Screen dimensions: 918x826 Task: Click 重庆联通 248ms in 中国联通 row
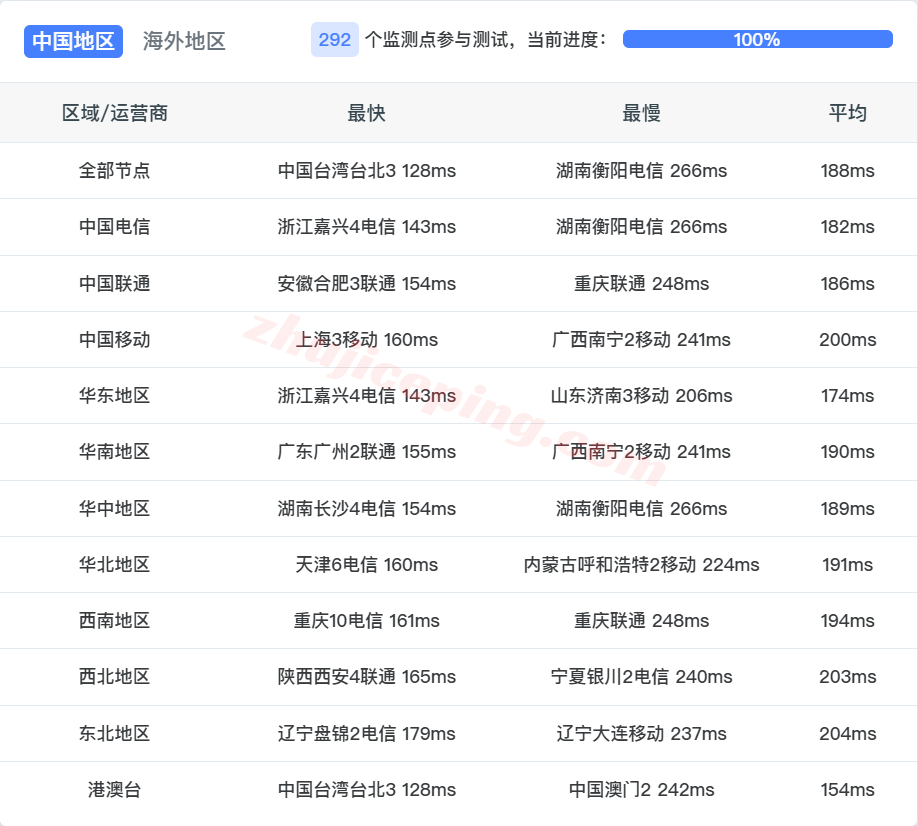[642, 283]
